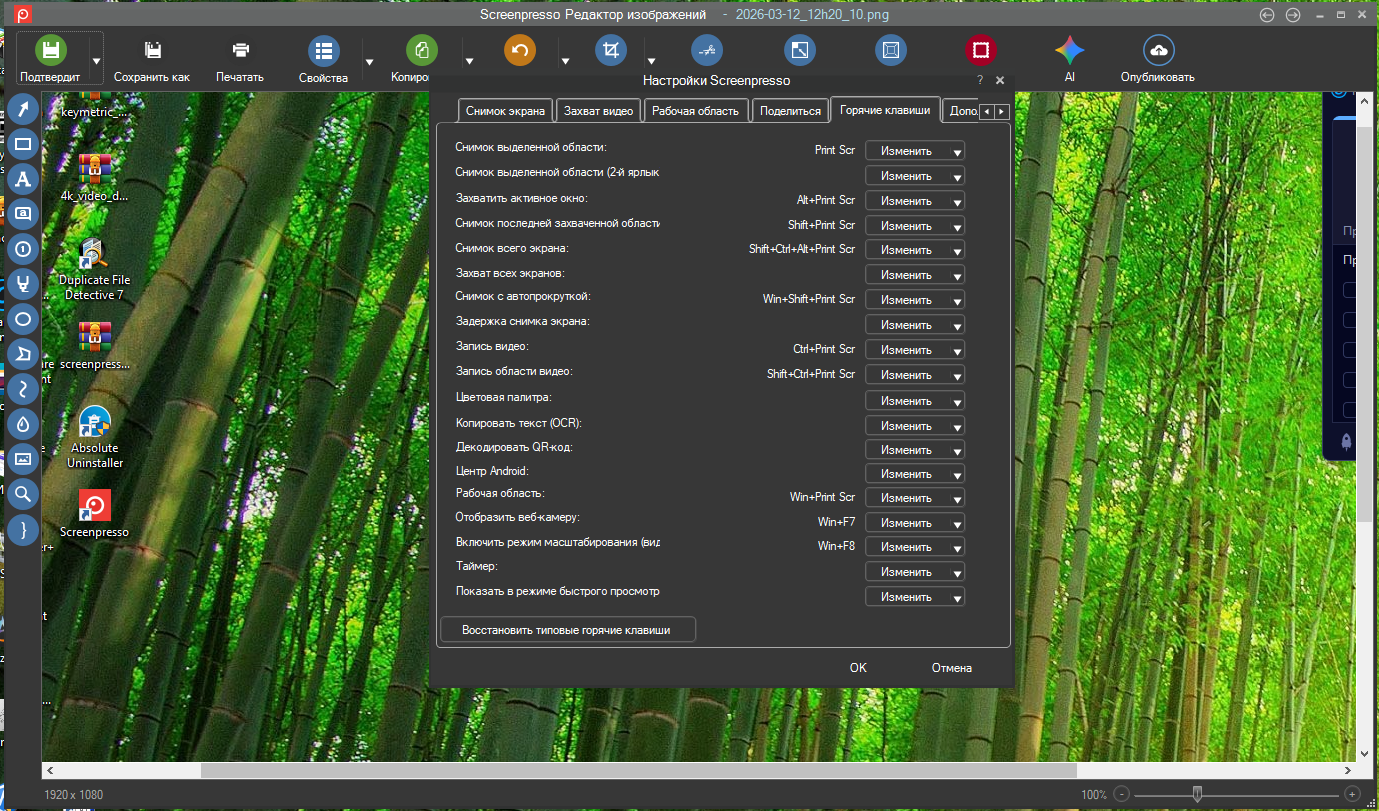Confirm settings with the OK button

click(858, 668)
